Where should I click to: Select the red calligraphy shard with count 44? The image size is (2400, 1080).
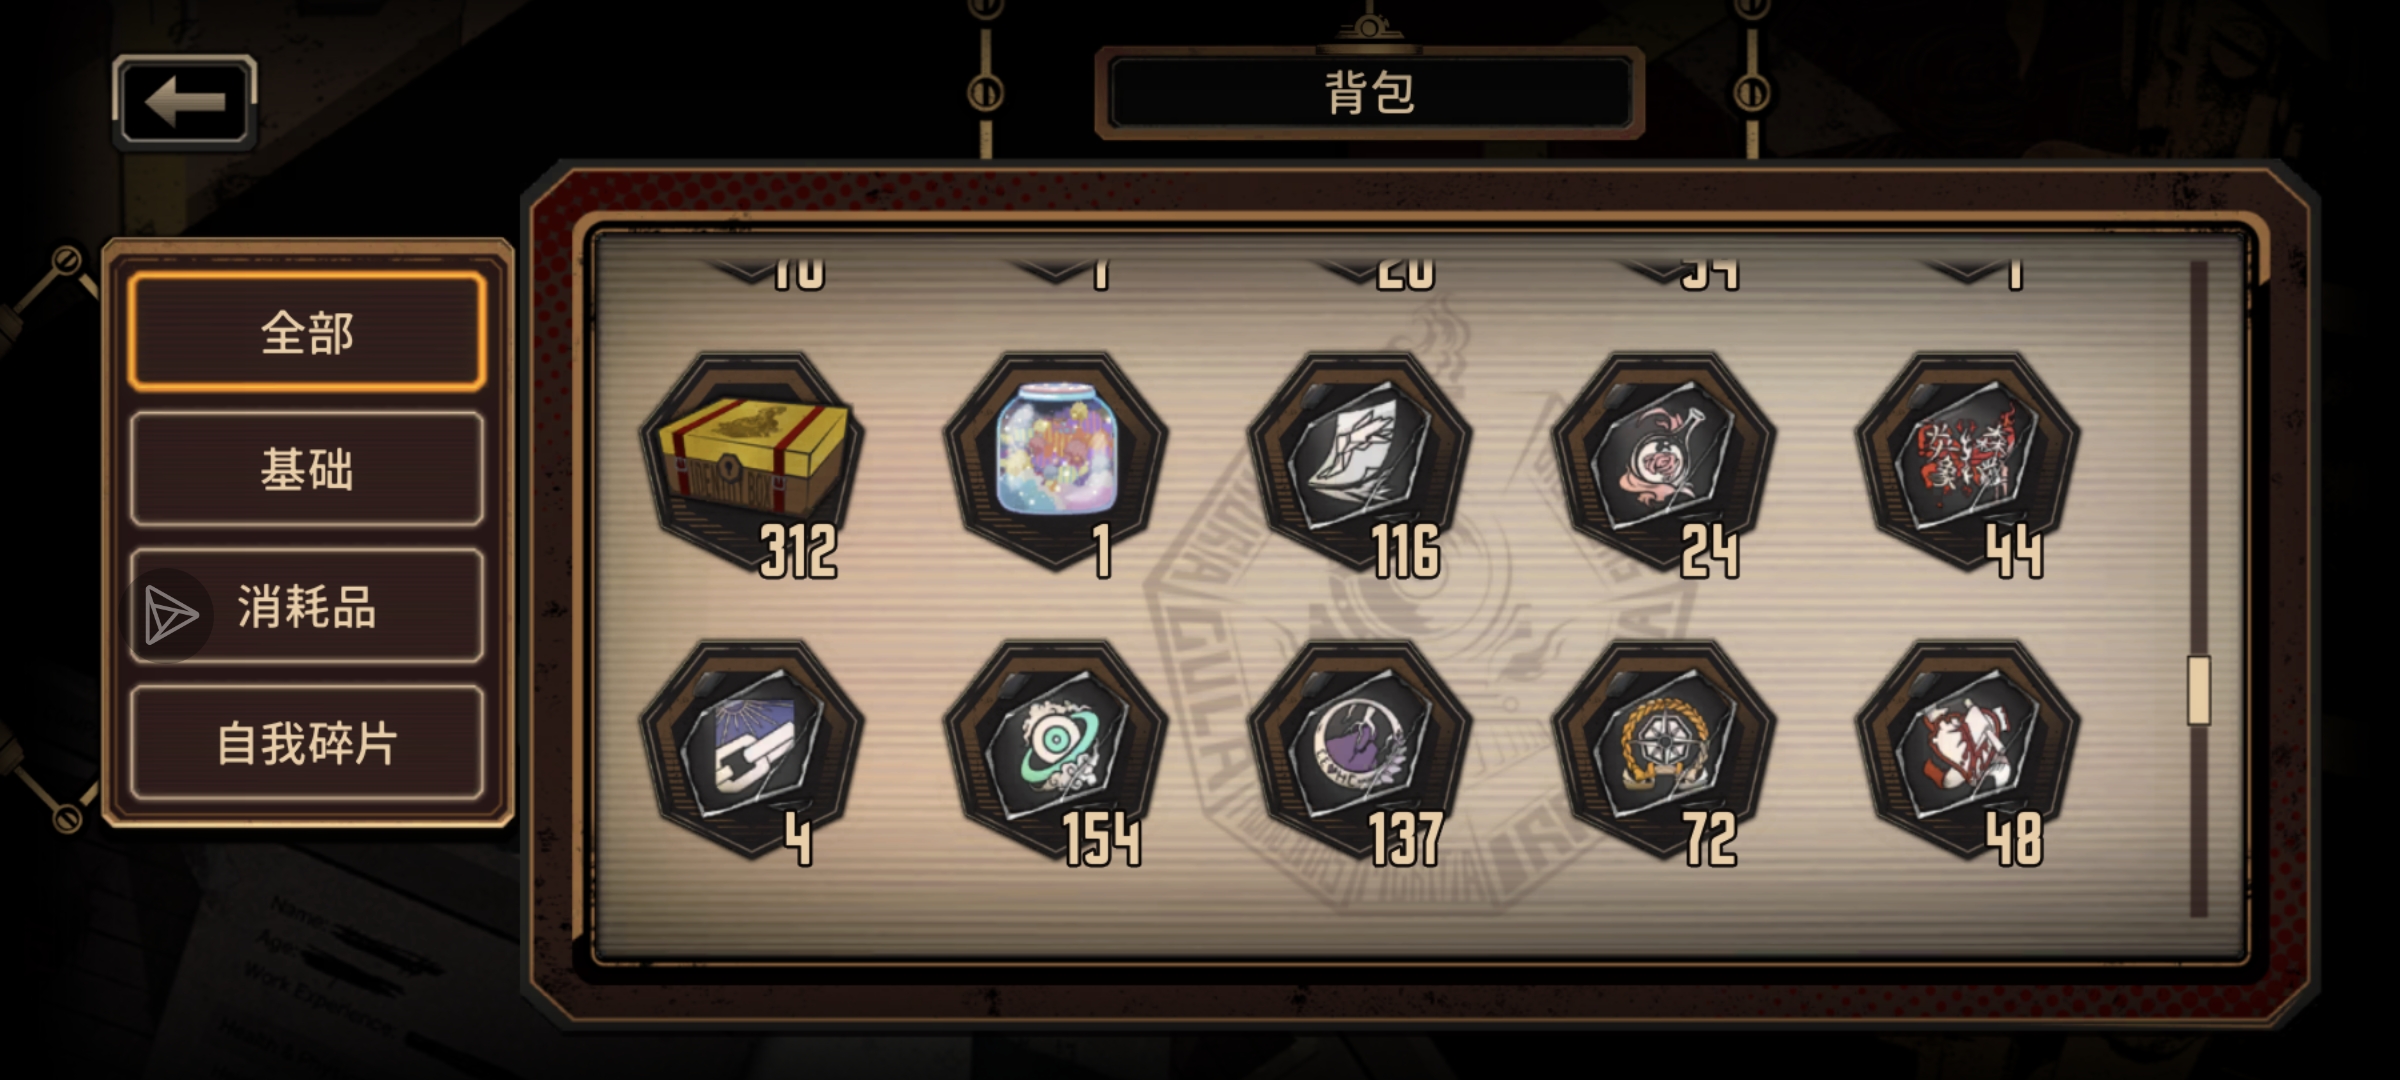(x=1968, y=463)
